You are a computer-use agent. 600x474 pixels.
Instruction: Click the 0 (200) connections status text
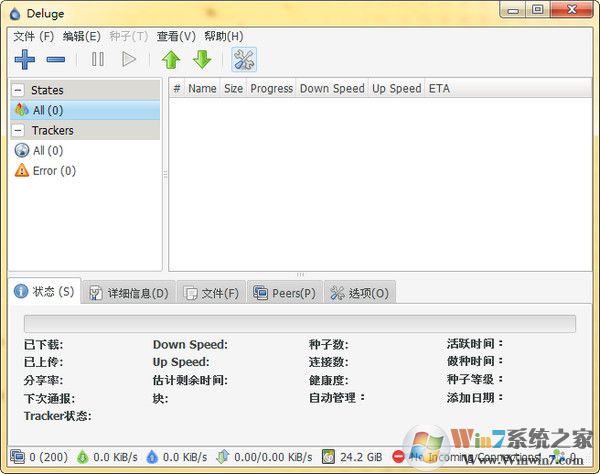tap(49, 457)
